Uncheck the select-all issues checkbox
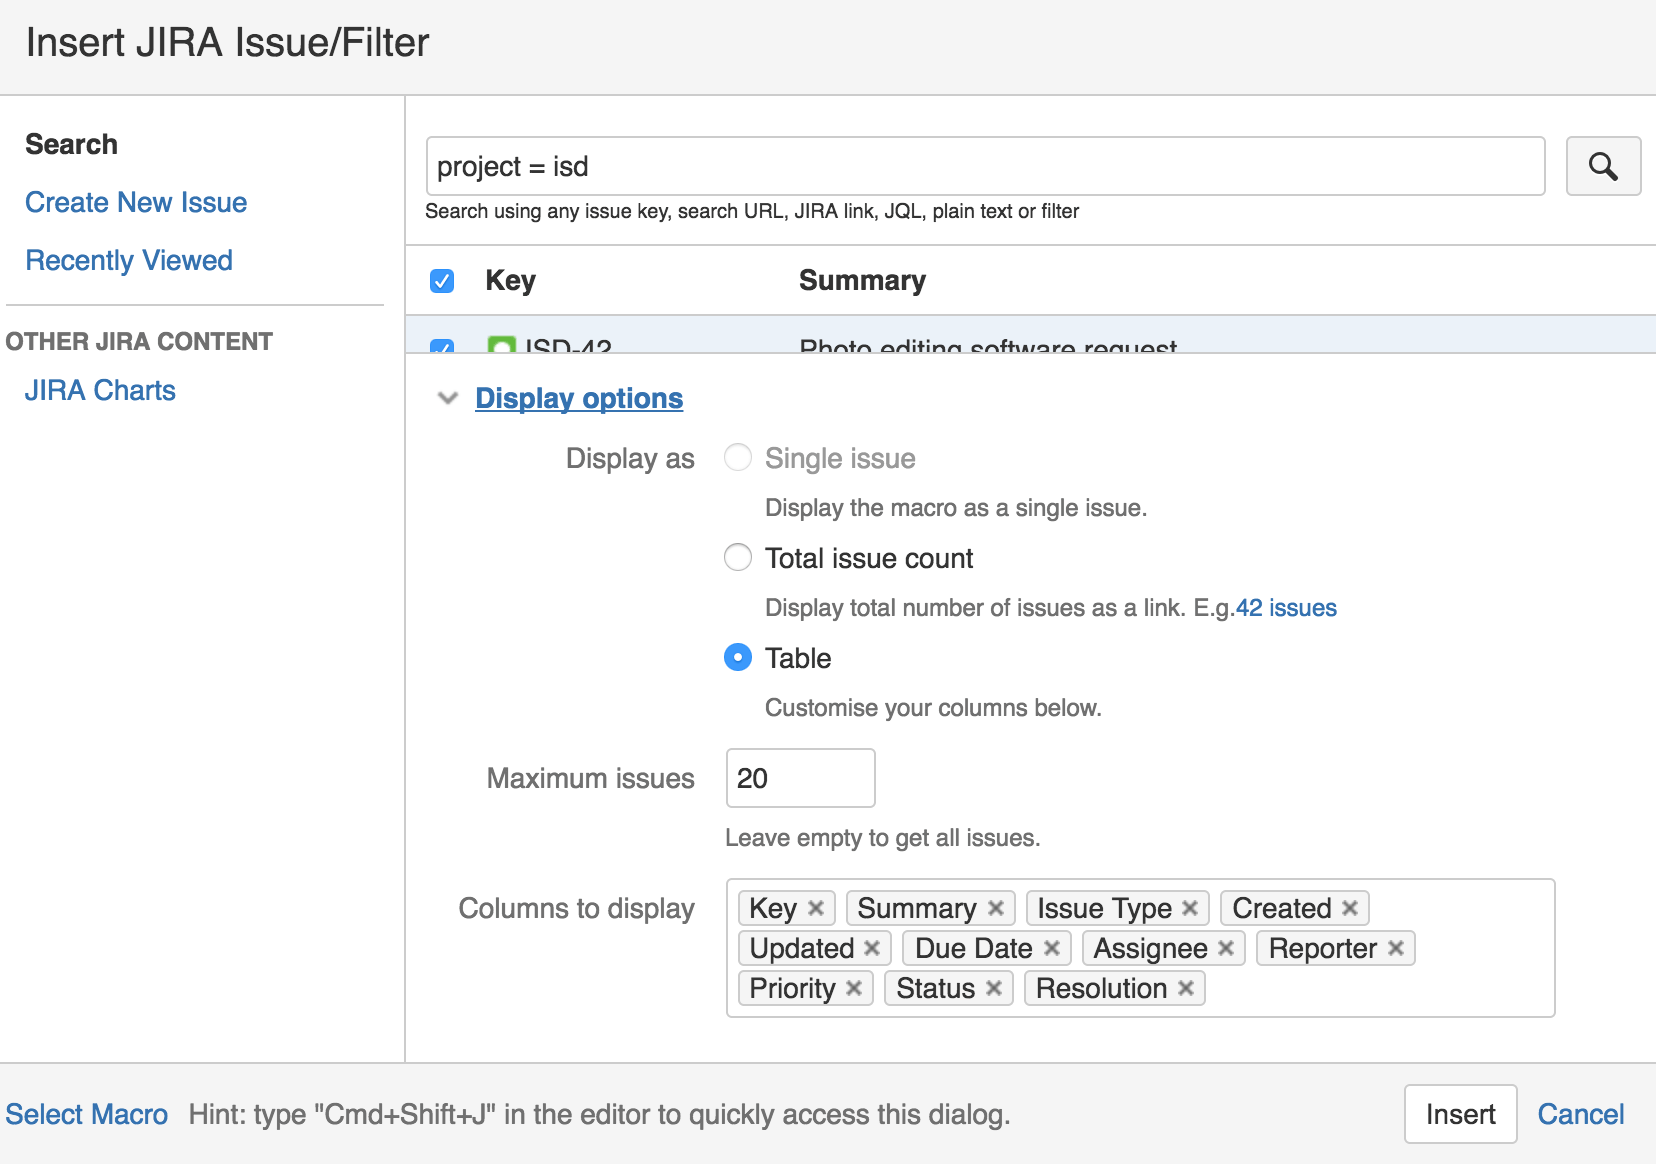 click(x=441, y=281)
